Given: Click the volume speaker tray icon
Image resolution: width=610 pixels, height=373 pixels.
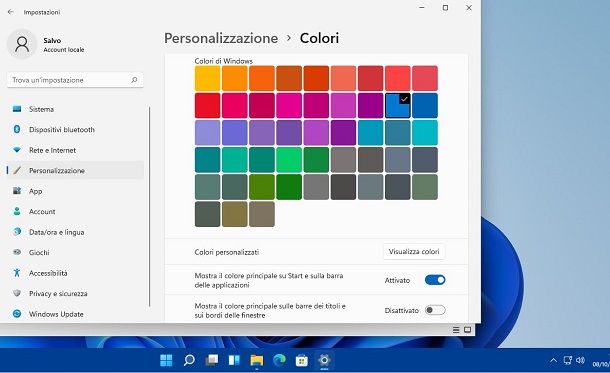Looking at the screenshot, I should (x=580, y=360).
